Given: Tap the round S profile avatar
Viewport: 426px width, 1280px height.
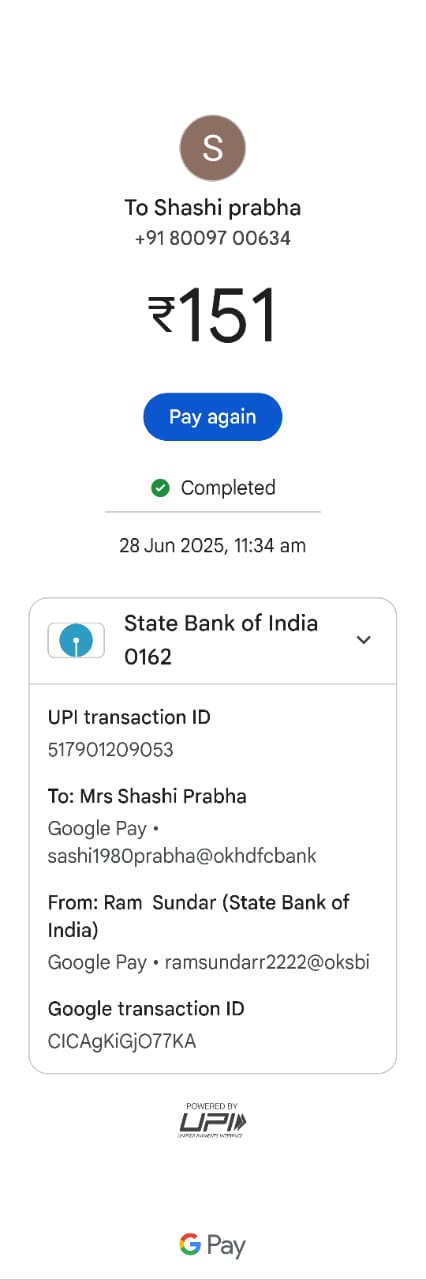Looking at the screenshot, I should [x=212, y=148].
